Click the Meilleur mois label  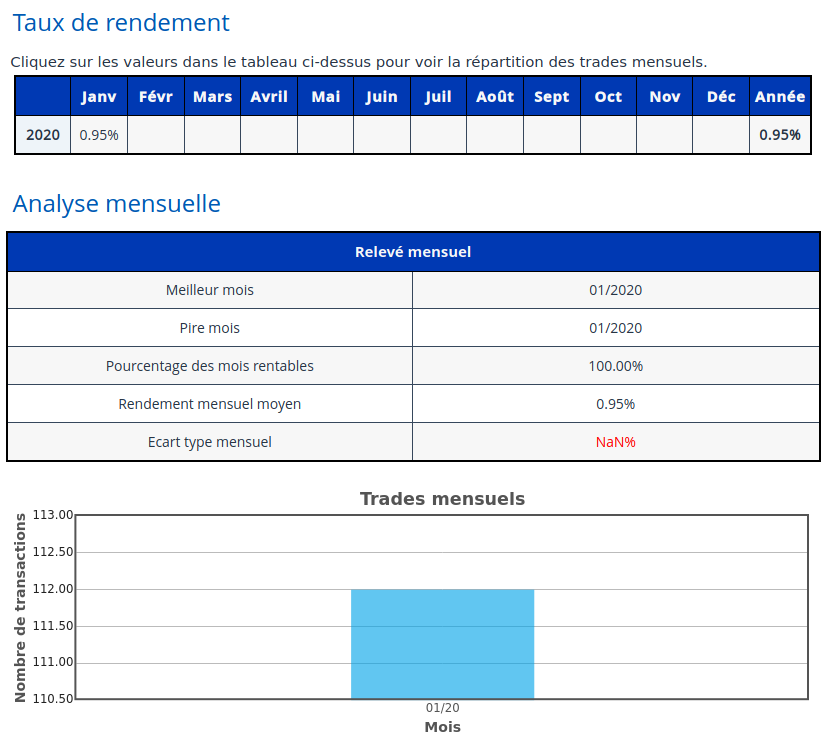point(210,290)
